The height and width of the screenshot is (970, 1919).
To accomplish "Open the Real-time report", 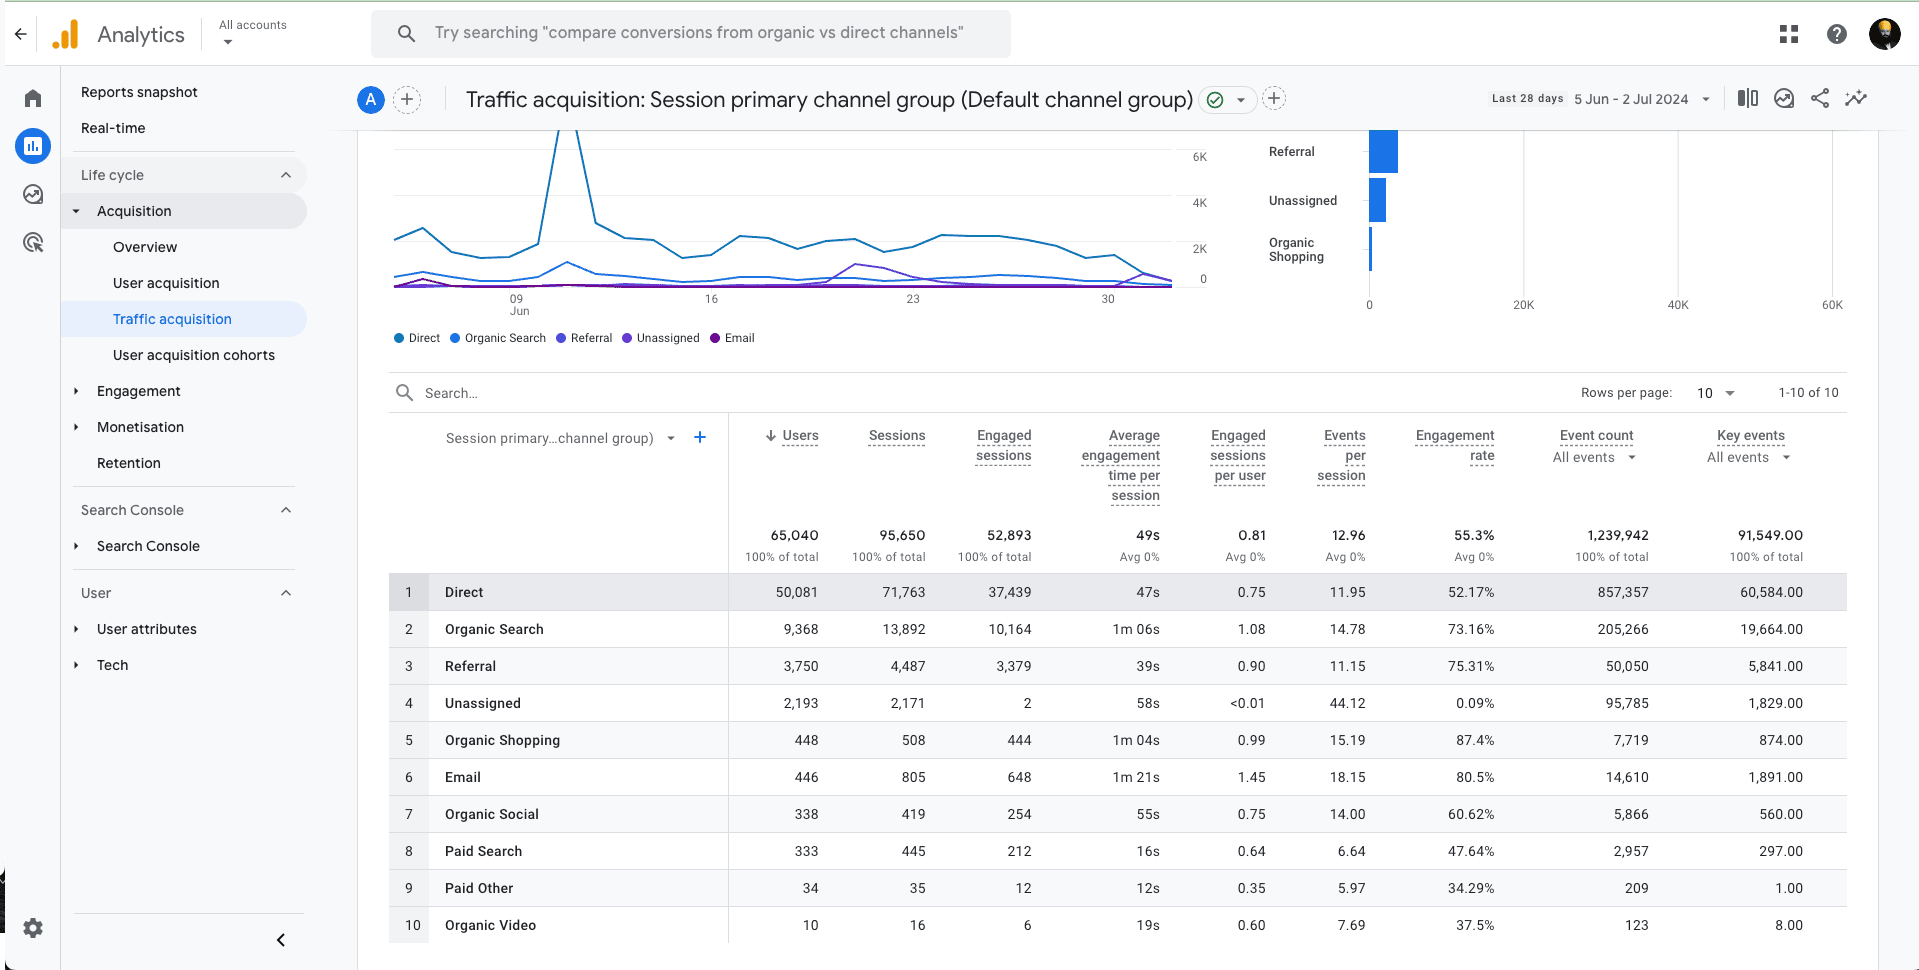I will [113, 128].
